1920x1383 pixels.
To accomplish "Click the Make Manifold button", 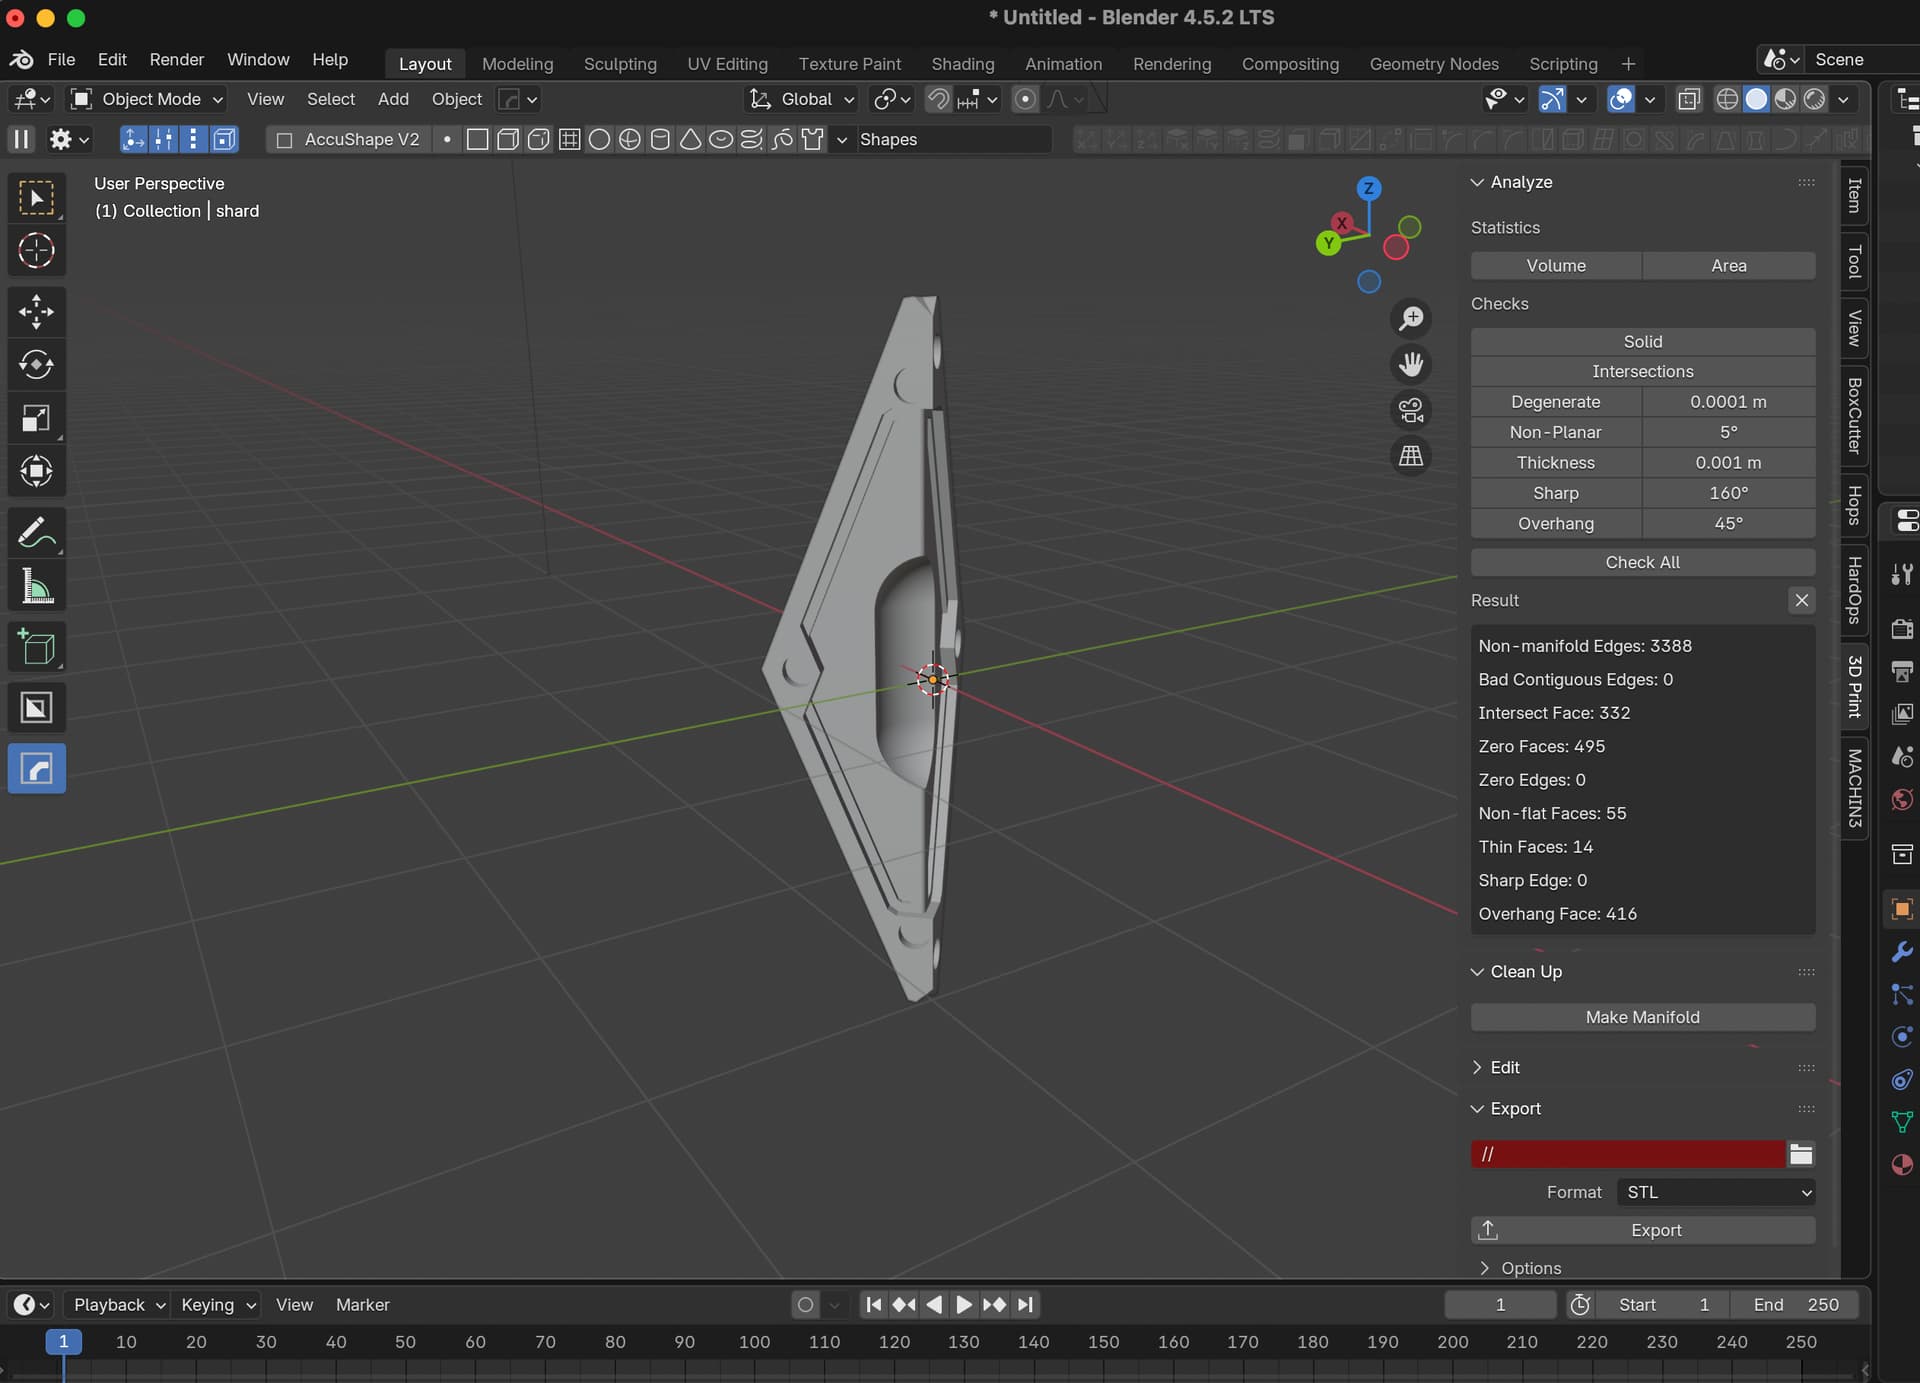I will click(1642, 1017).
